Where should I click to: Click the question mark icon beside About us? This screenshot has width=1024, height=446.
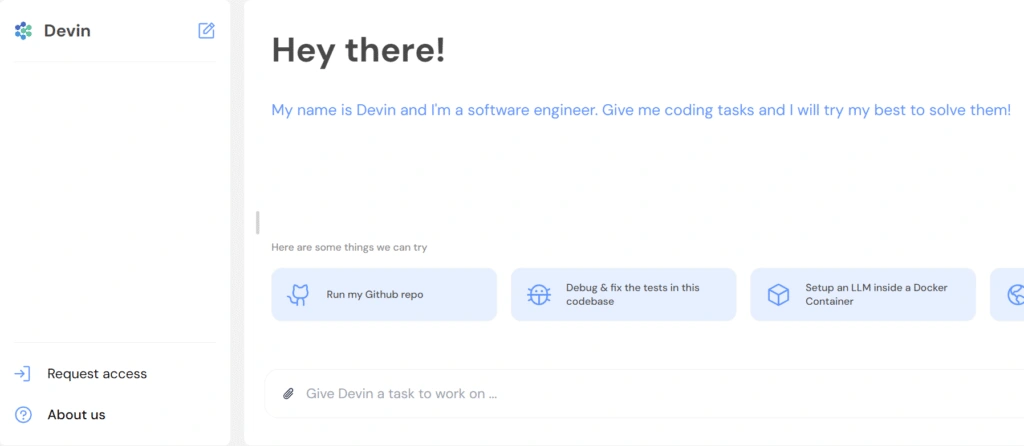coord(23,414)
